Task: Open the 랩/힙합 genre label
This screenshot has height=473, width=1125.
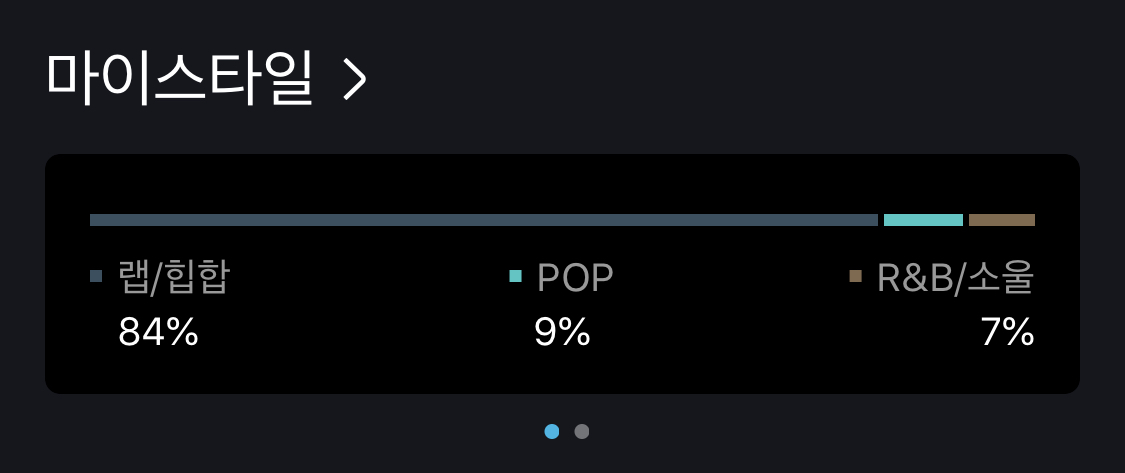Action: 174,277
